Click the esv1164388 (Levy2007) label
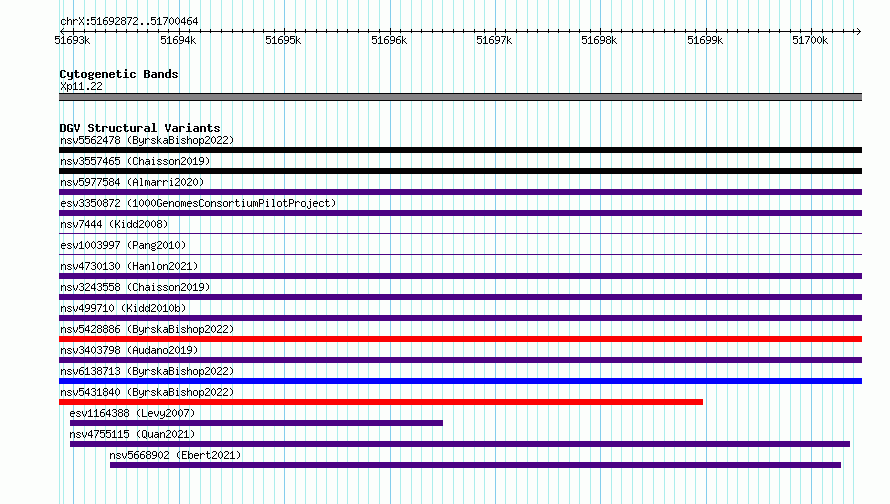890x504 pixels. pyautogui.click(x=132, y=413)
